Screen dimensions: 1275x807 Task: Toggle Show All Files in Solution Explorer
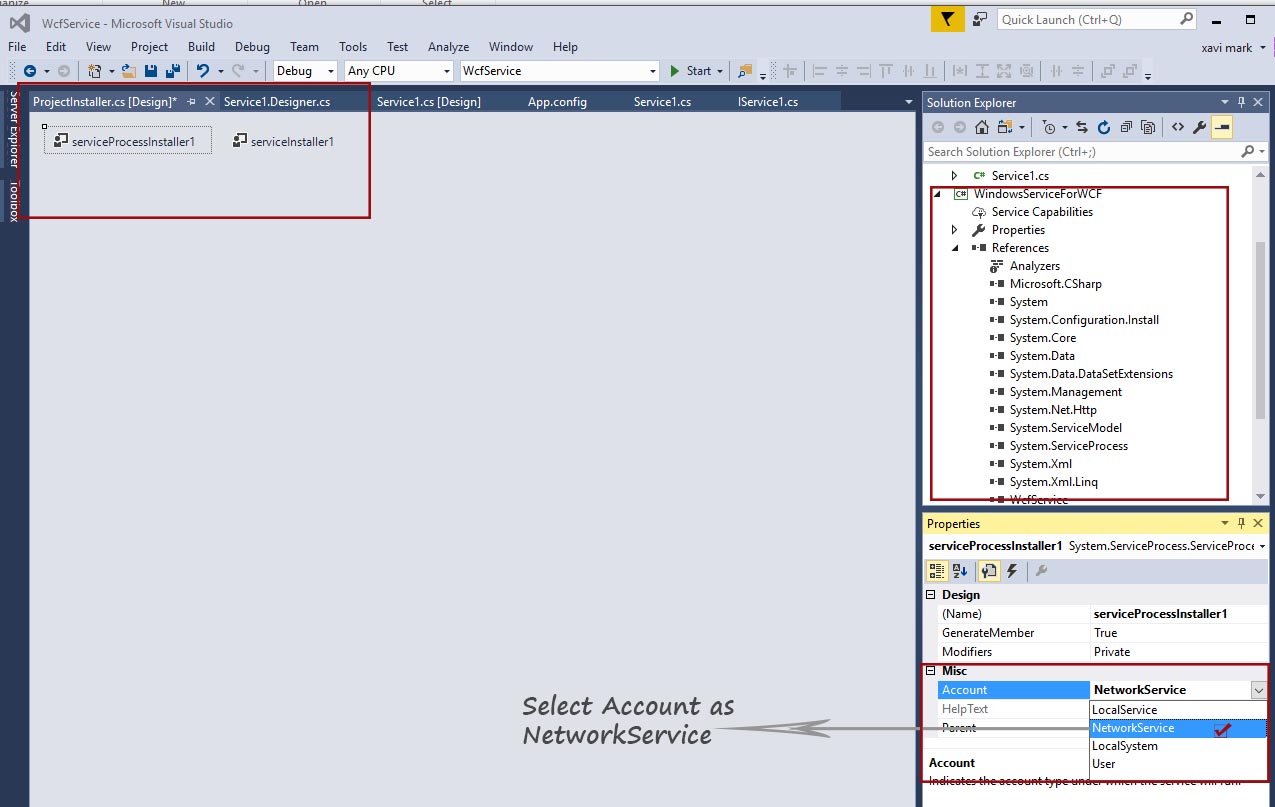click(x=1148, y=127)
